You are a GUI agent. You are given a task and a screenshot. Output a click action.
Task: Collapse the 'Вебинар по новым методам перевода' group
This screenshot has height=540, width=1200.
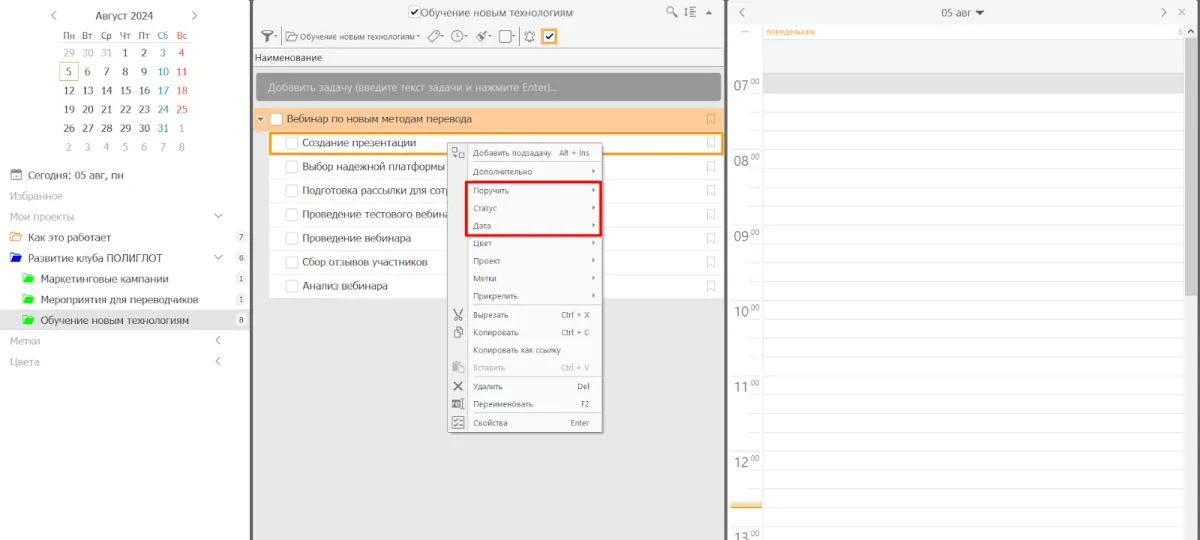point(261,119)
